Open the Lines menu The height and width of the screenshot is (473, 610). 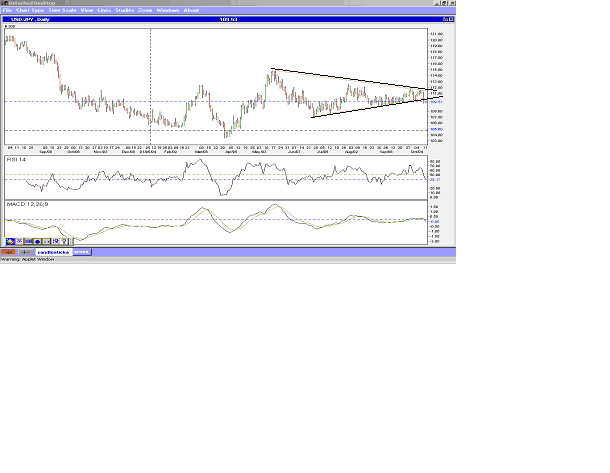(104, 10)
